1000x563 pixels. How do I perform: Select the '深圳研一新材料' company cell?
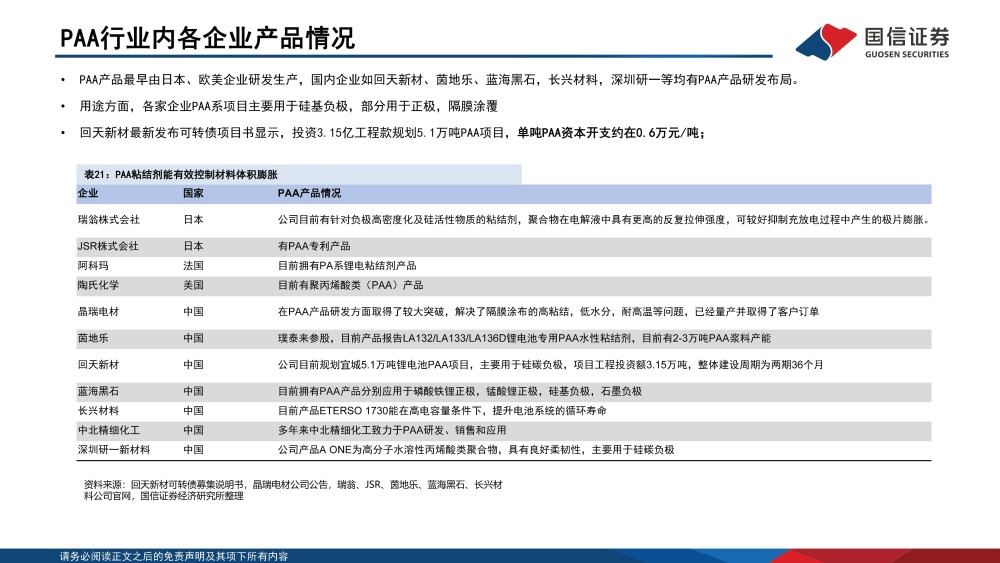pyautogui.click(x=114, y=450)
